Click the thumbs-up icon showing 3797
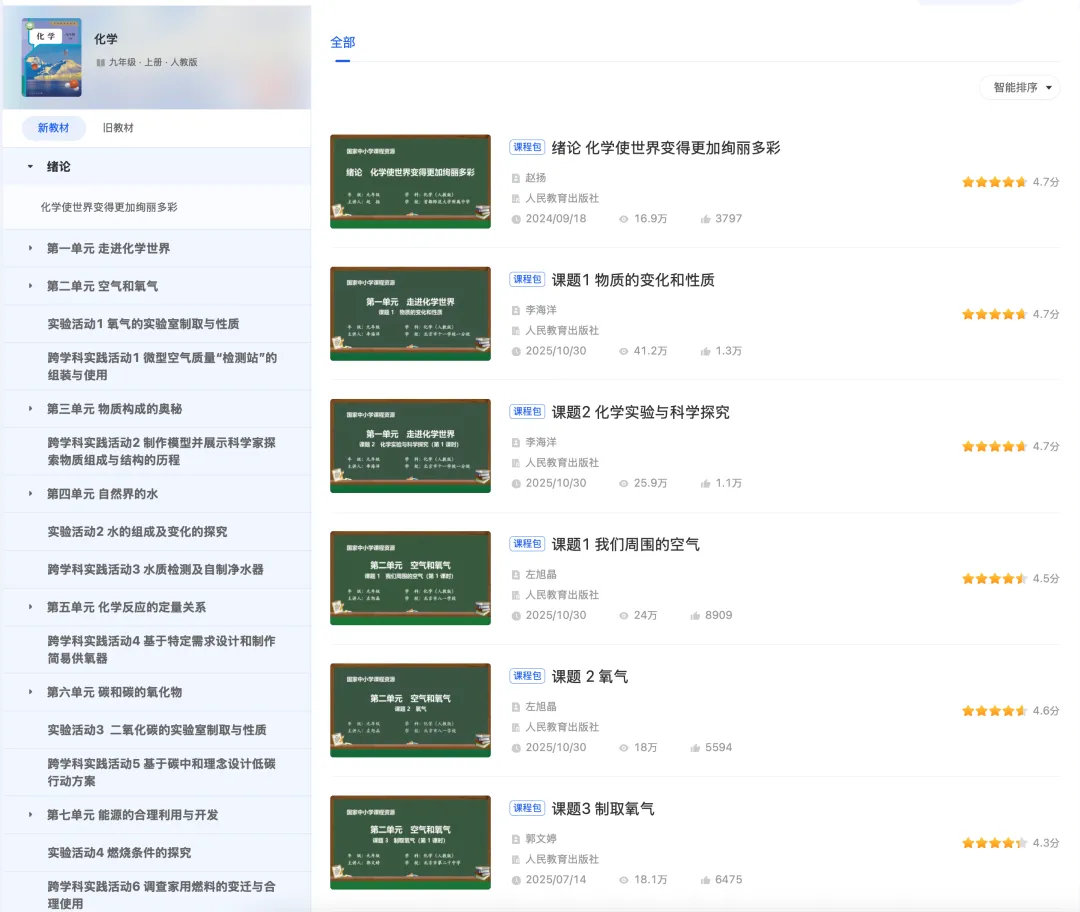The height and width of the screenshot is (912, 1080). [x=705, y=219]
